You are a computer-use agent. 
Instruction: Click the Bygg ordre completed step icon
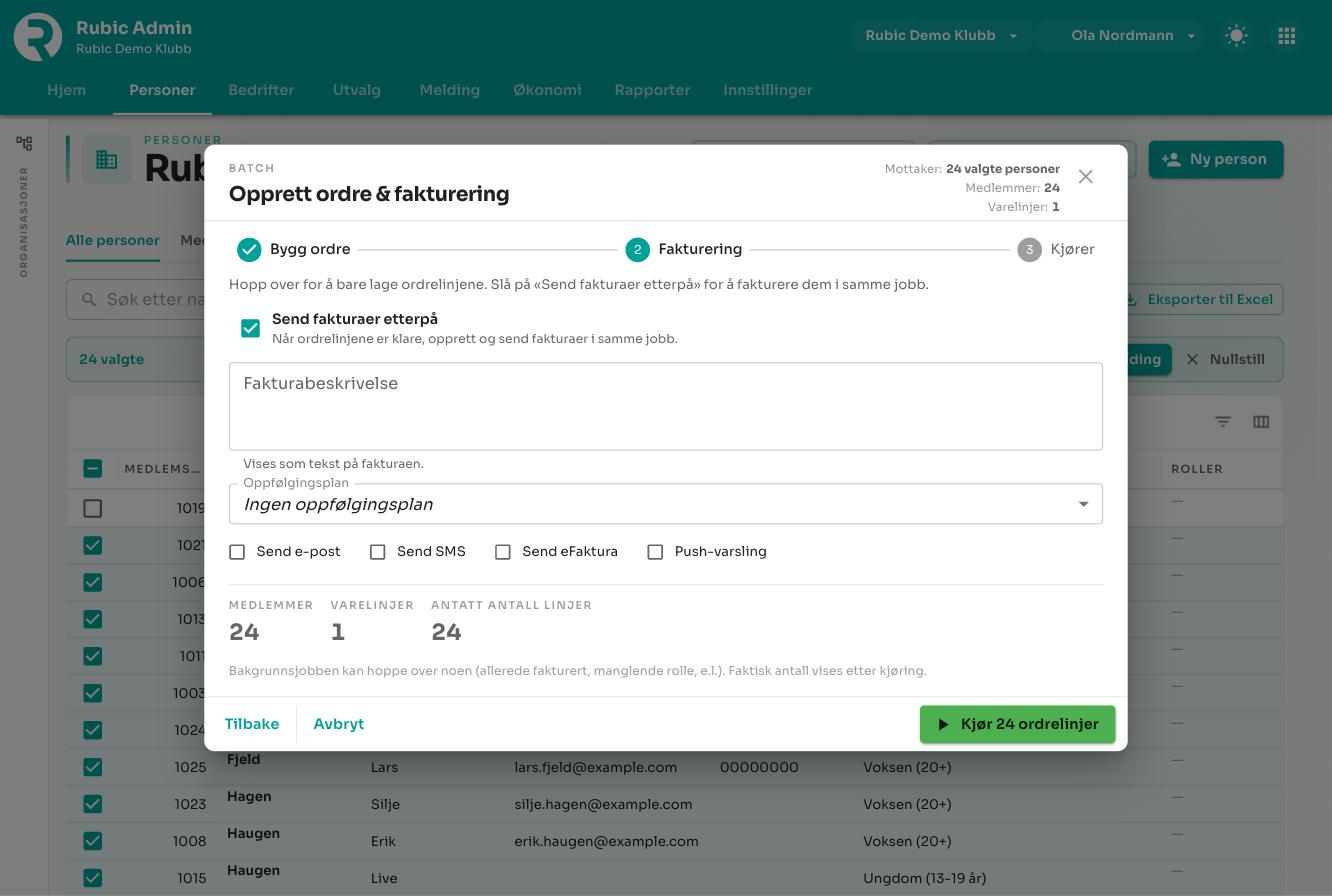(x=249, y=250)
